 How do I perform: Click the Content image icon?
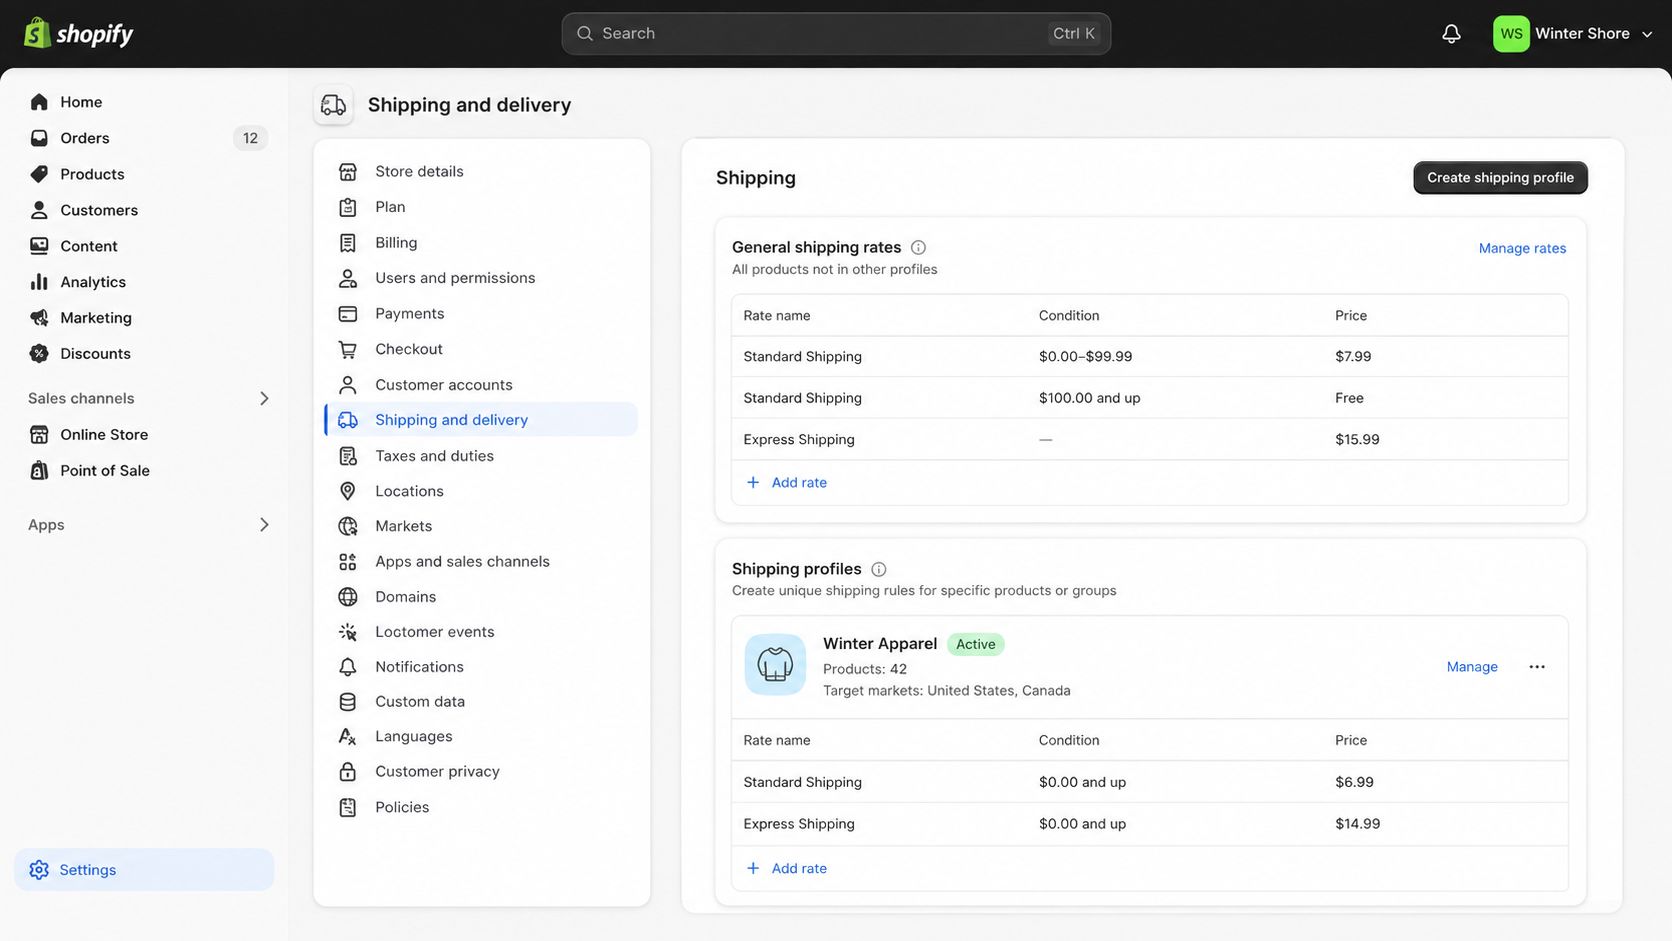[39, 246]
